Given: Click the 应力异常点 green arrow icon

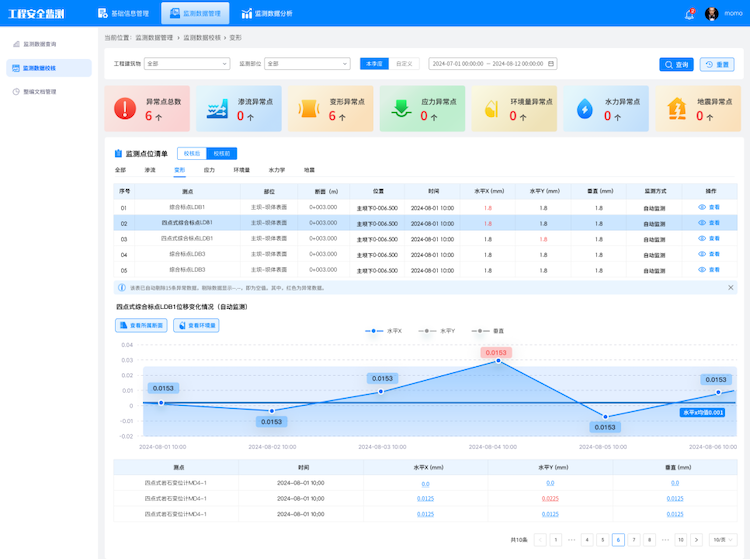Looking at the screenshot, I should pyautogui.click(x=401, y=109).
